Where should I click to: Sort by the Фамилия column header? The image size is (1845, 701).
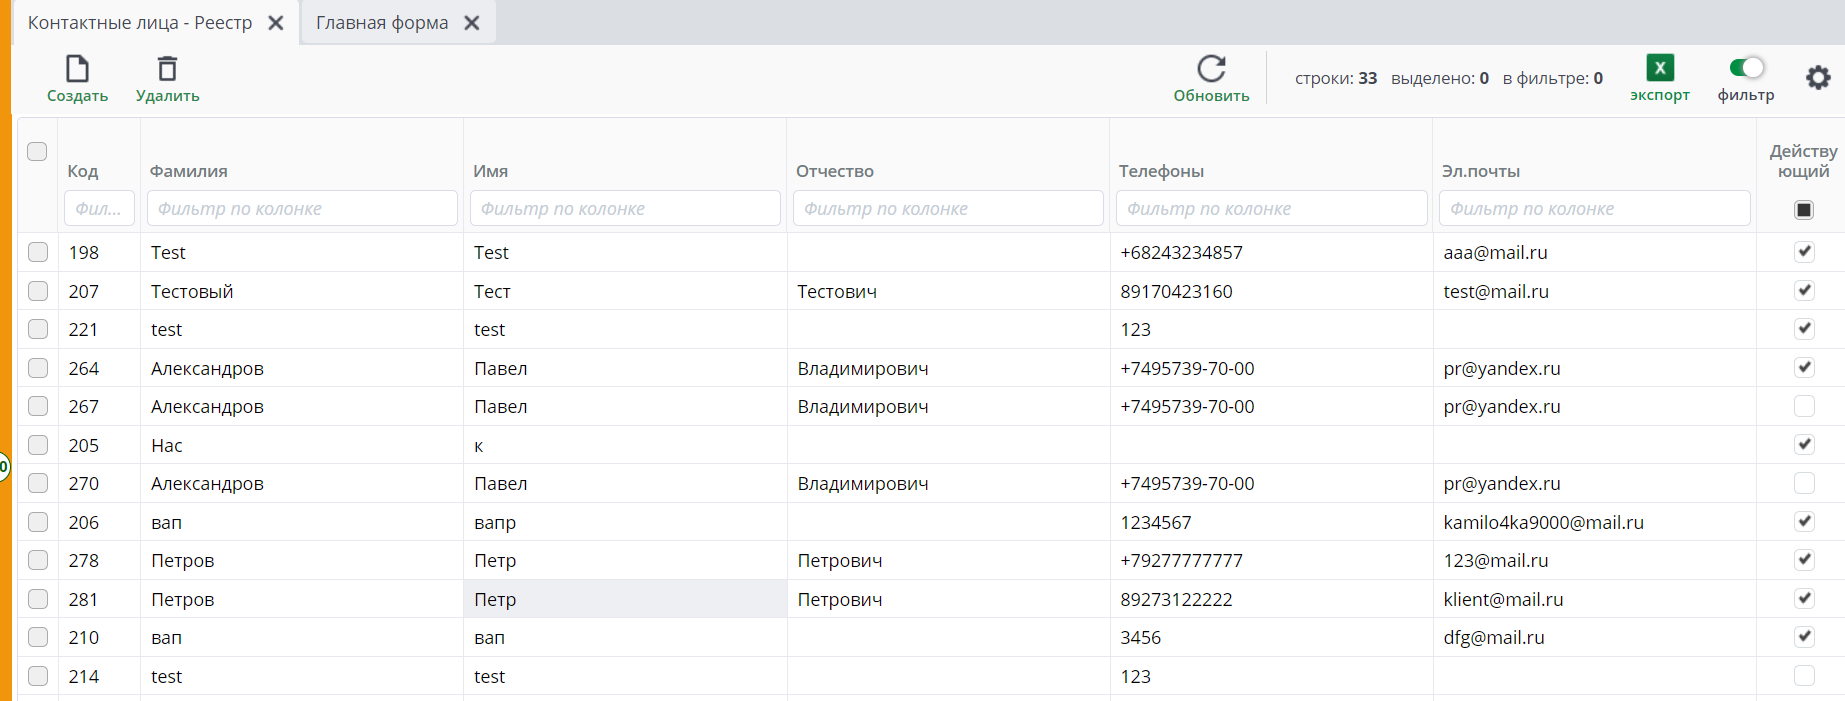pos(189,171)
